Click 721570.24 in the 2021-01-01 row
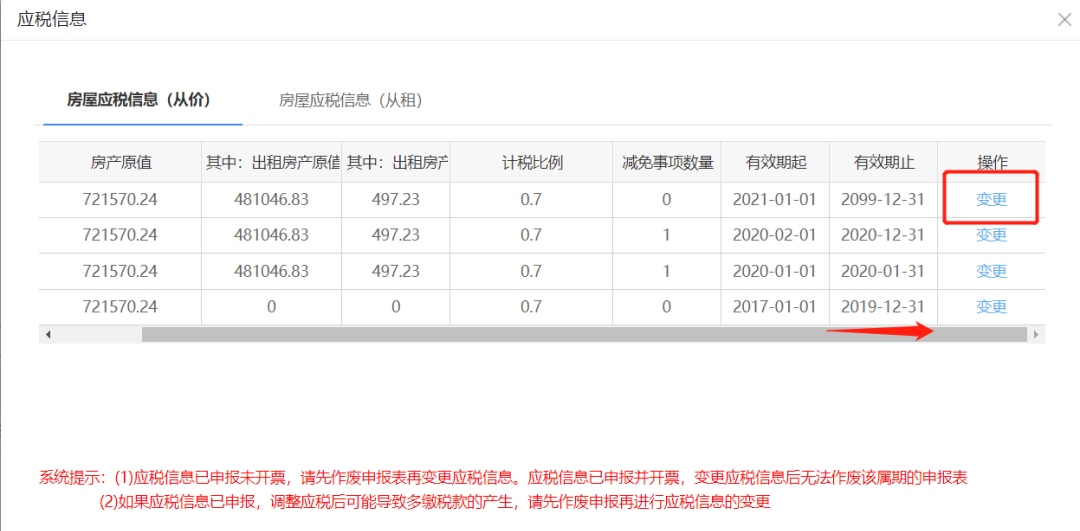 pyautogui.click(x=121, y=200)
